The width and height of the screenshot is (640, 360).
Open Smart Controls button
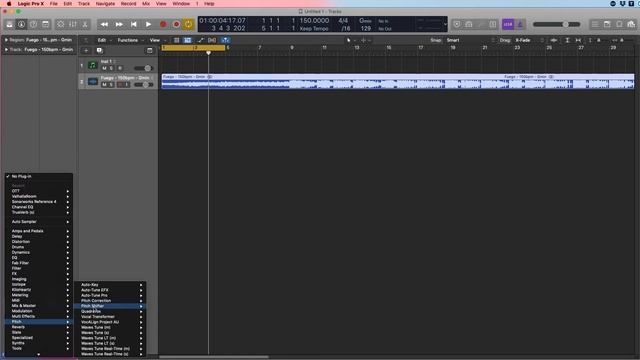point(60,24)
